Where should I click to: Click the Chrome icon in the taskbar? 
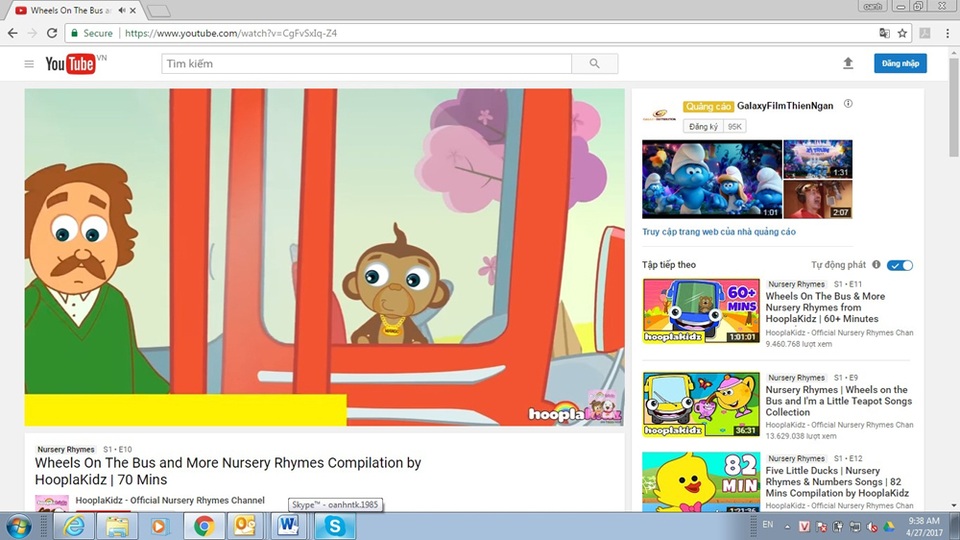203,526
